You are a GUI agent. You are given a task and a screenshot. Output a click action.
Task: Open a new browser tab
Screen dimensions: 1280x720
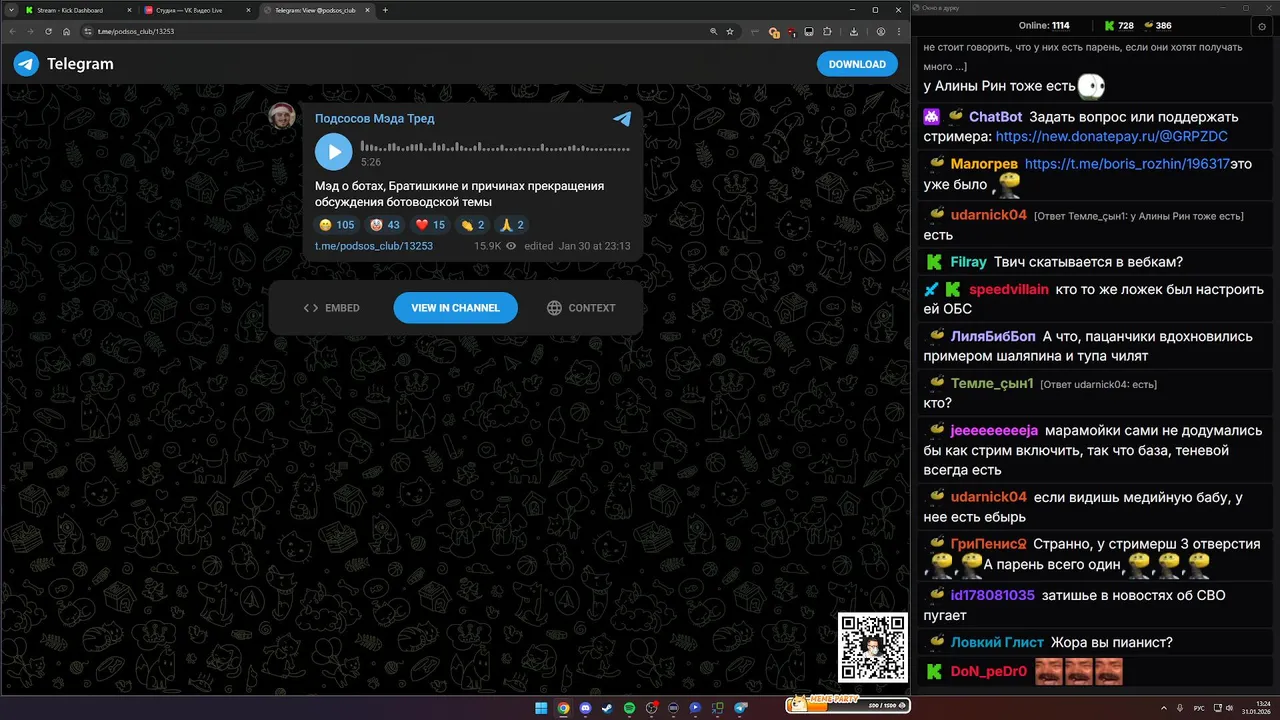click(x=386, y=10)
